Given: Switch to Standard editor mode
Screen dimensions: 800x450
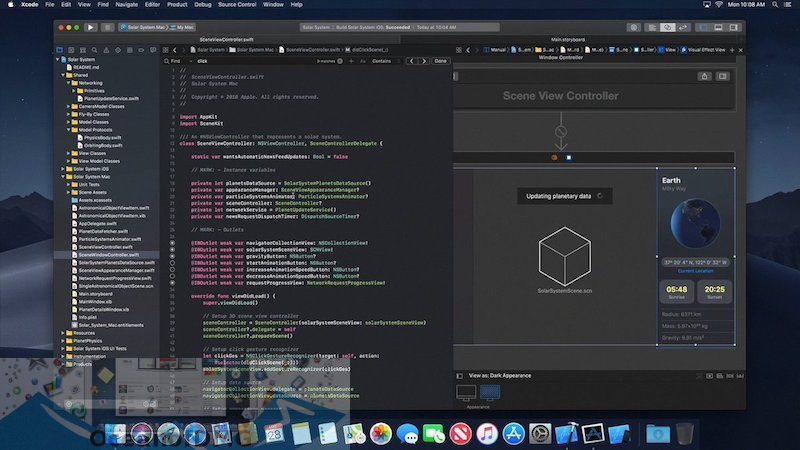Looking at the screenshot, I should (x=652, y=27).
